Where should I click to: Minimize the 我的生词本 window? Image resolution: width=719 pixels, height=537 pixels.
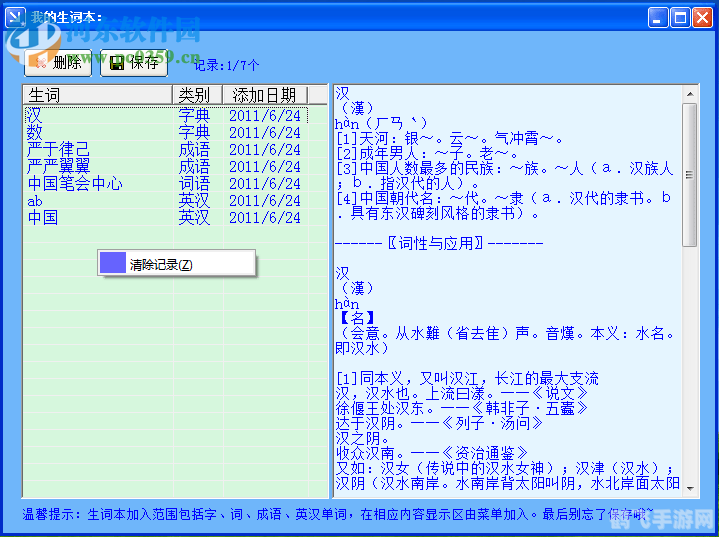pyautogui.click(x=658, y=18)
